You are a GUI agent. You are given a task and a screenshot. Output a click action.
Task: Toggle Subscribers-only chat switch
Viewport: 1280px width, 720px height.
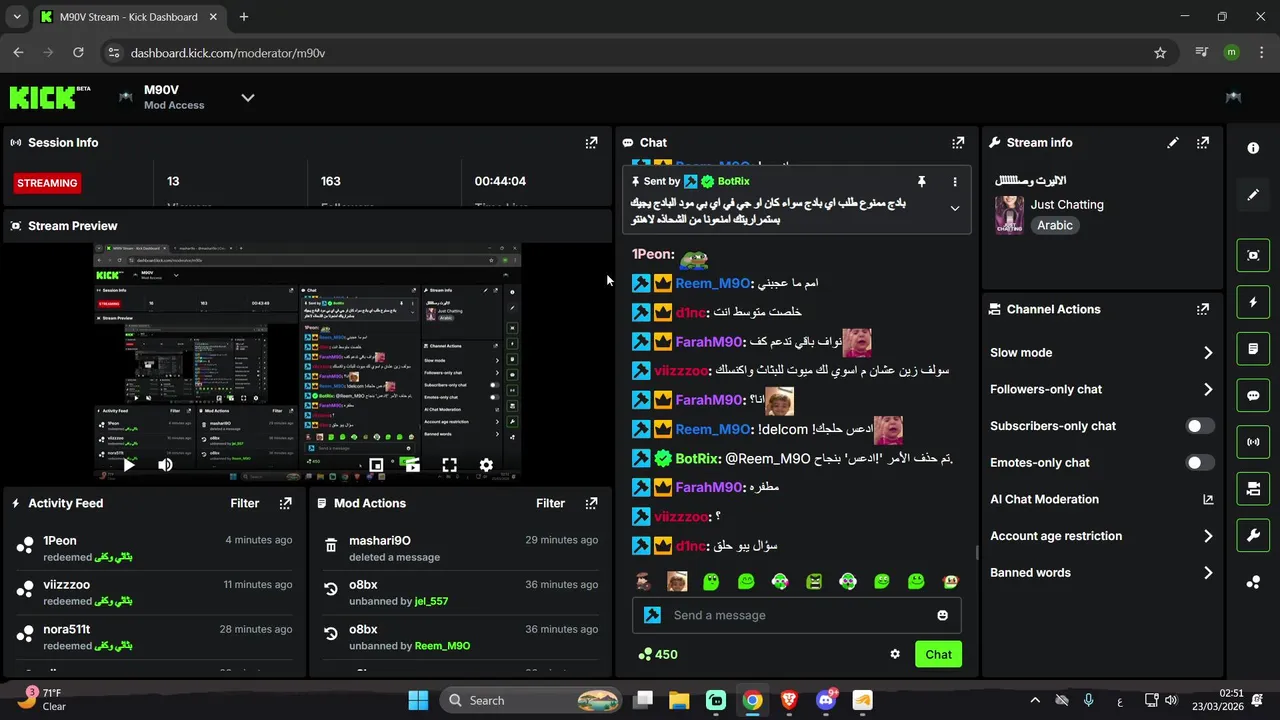point(1200,426)
